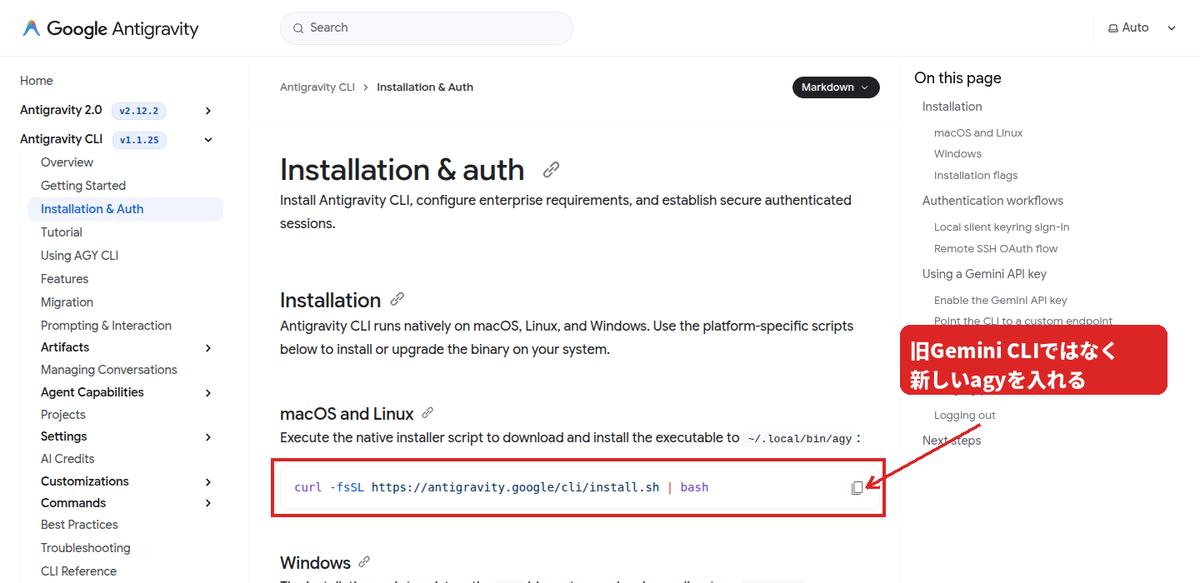Viewport: 1200px width, 583px height.
Task: Jump to Using a Gemini API key
Action: click(984, 274)
